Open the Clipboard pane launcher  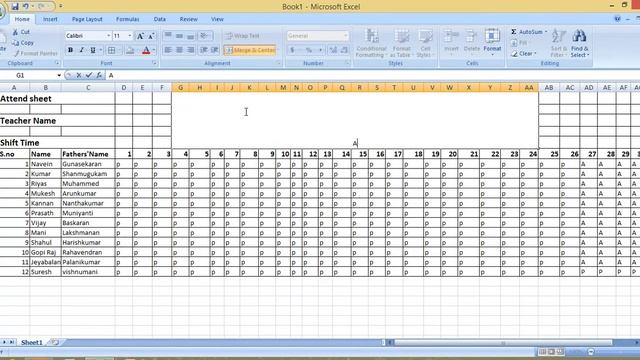click(57, 63)
